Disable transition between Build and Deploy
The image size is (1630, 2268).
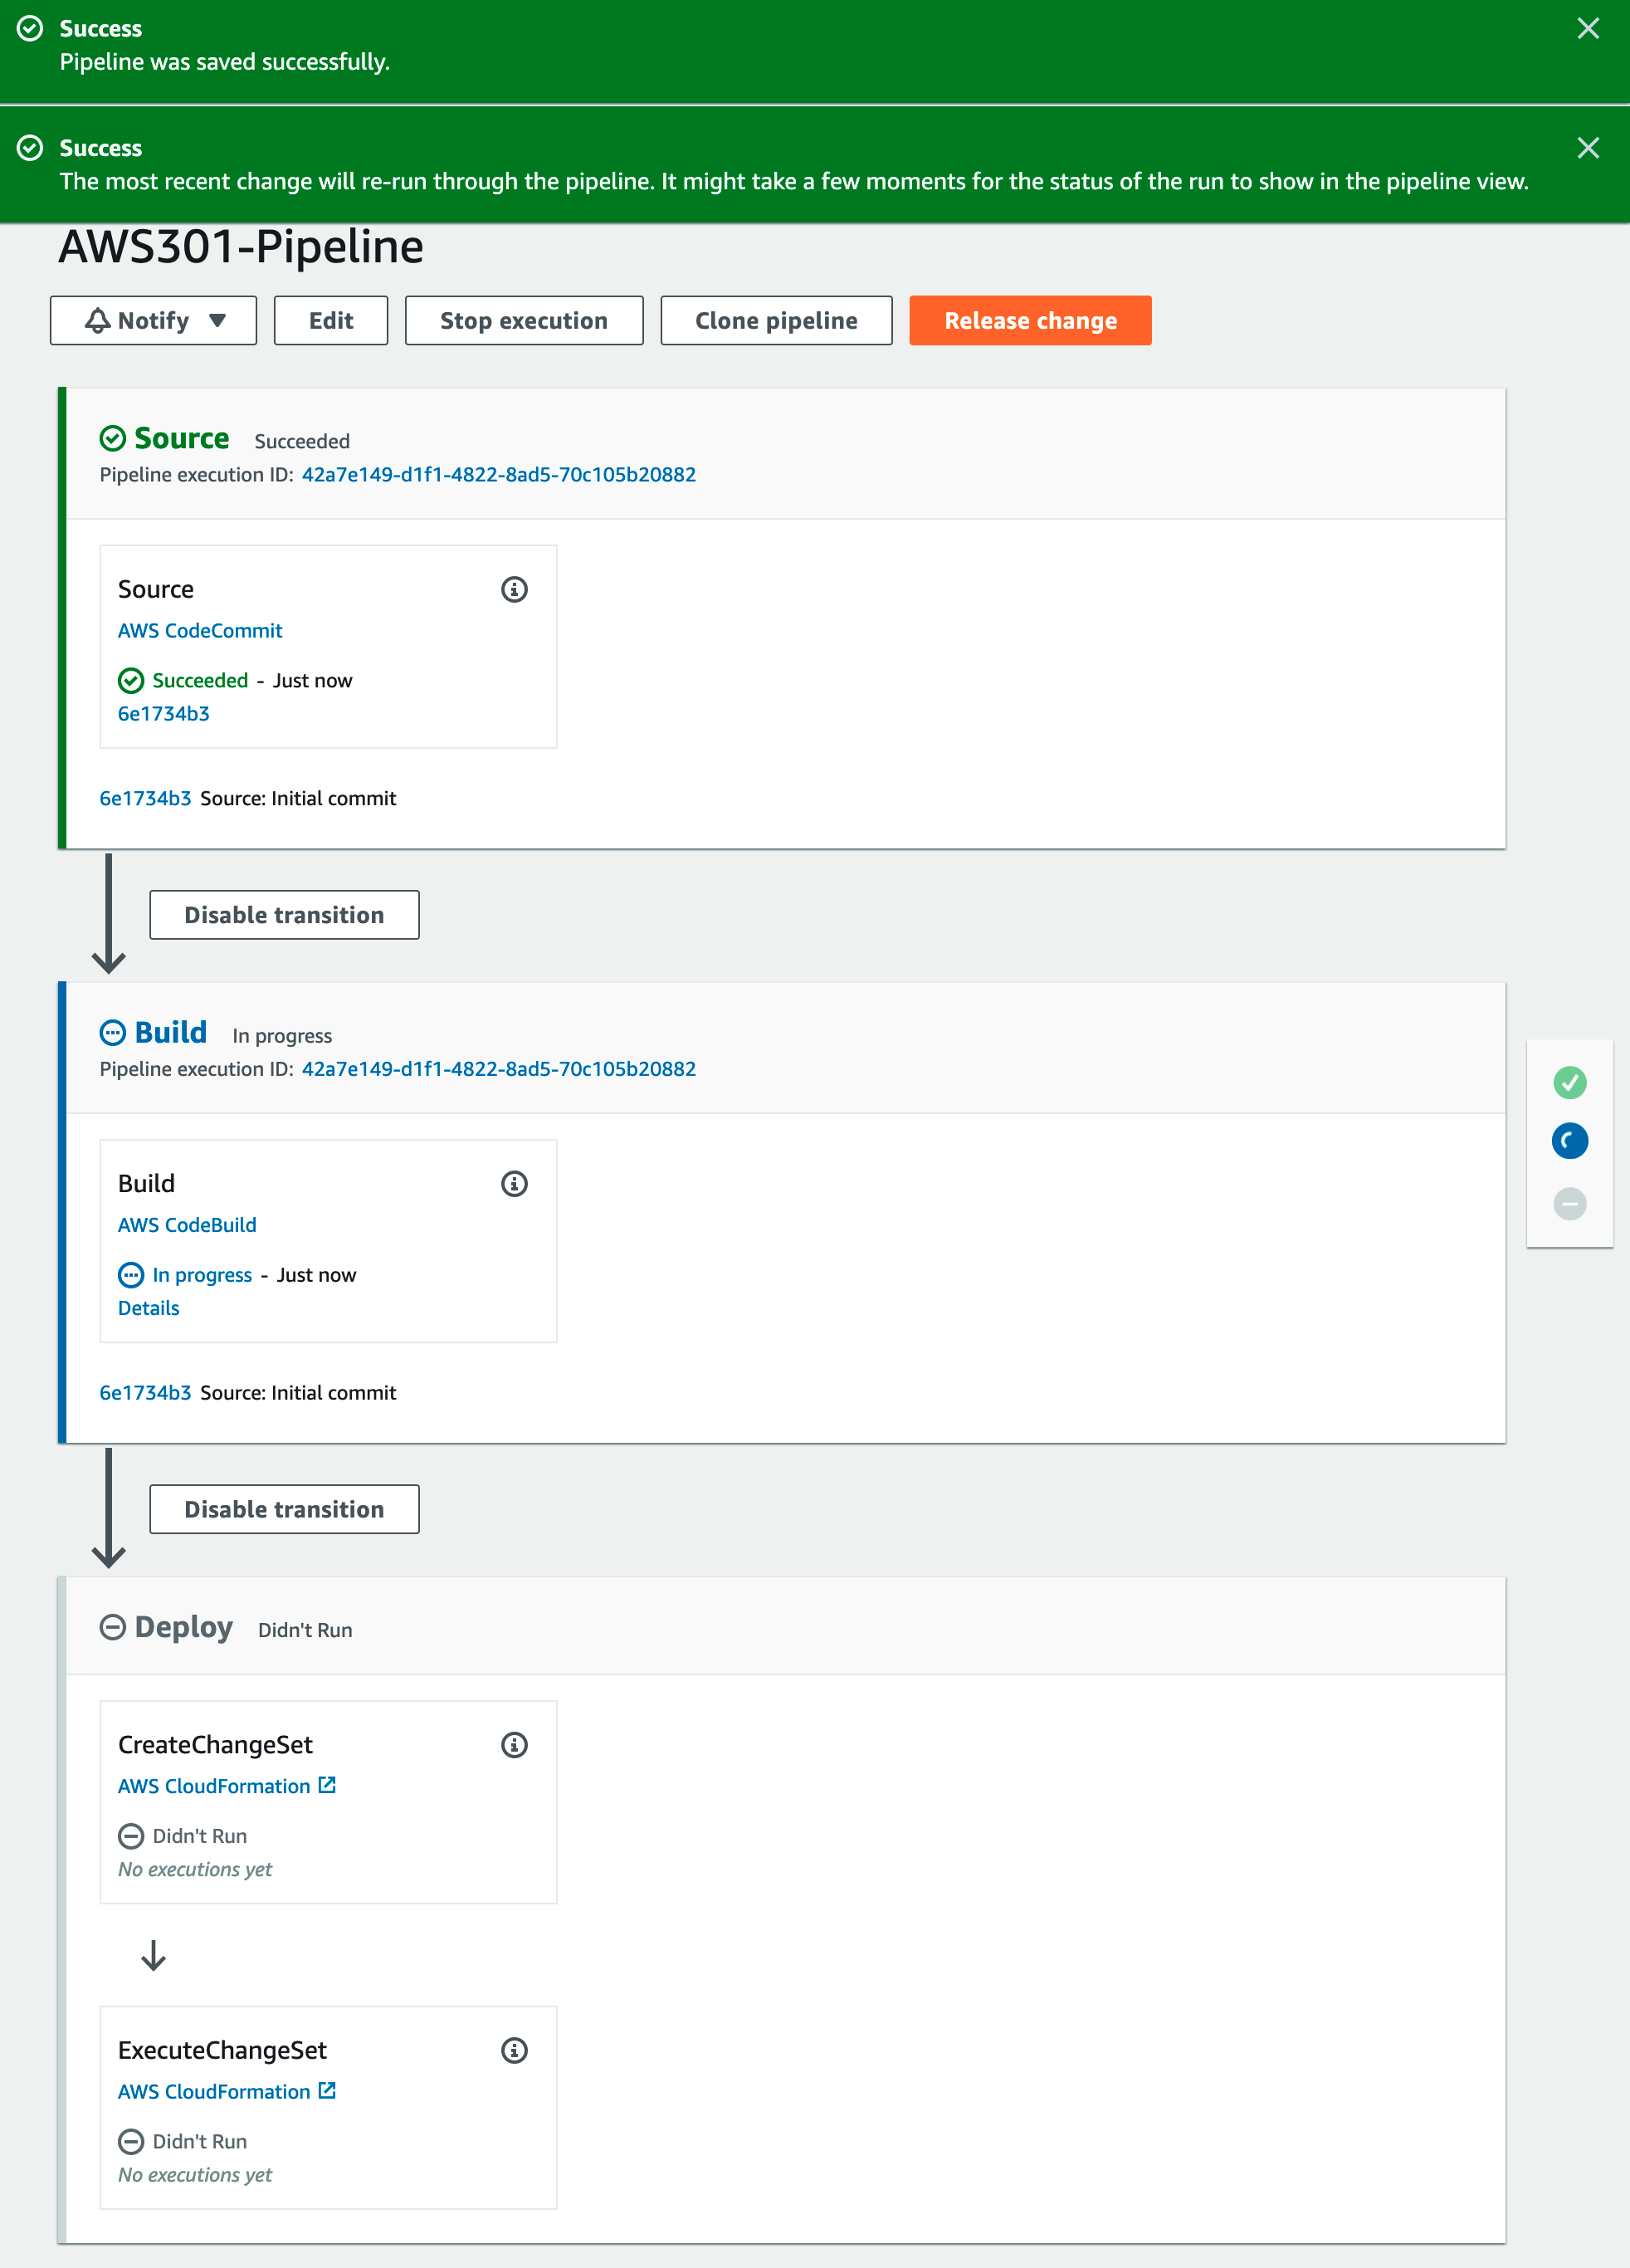click(284, 1509)
